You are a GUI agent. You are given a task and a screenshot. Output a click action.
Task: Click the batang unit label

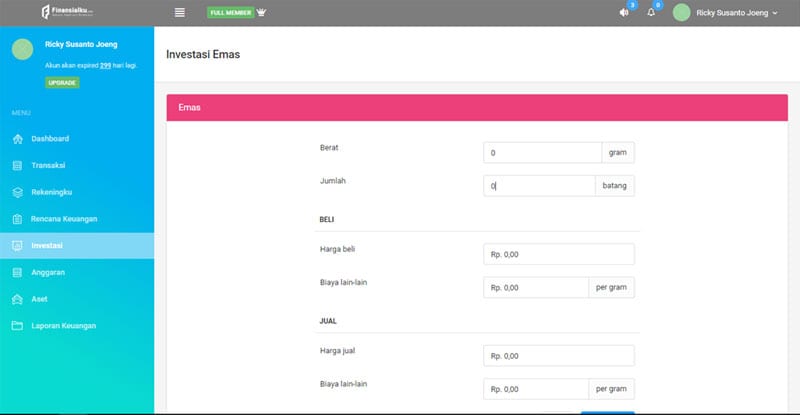click(614, 186)
